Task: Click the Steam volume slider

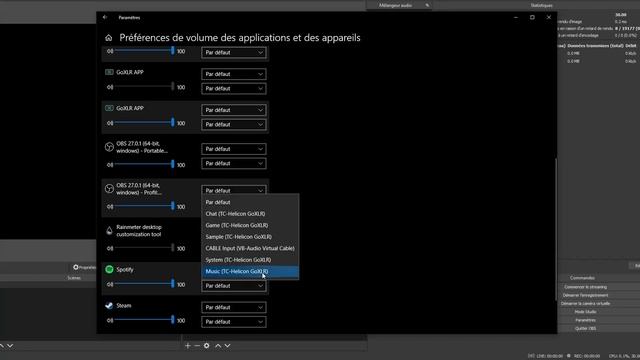Action: pyautogui.click(x=144, y=320)
